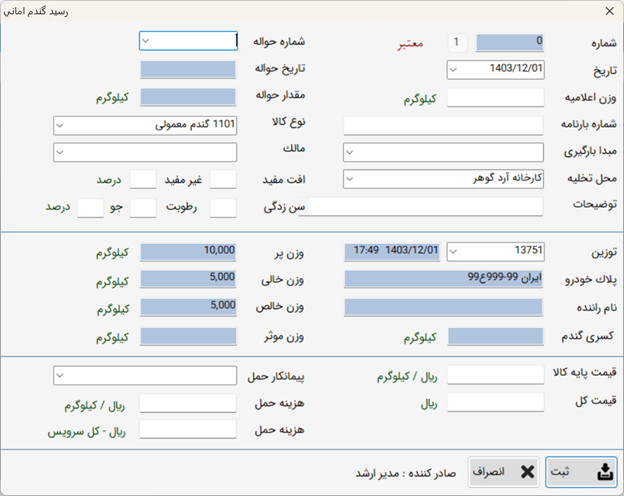
Task: Click the غیر مفید percent box
Action: click(143, 180)
